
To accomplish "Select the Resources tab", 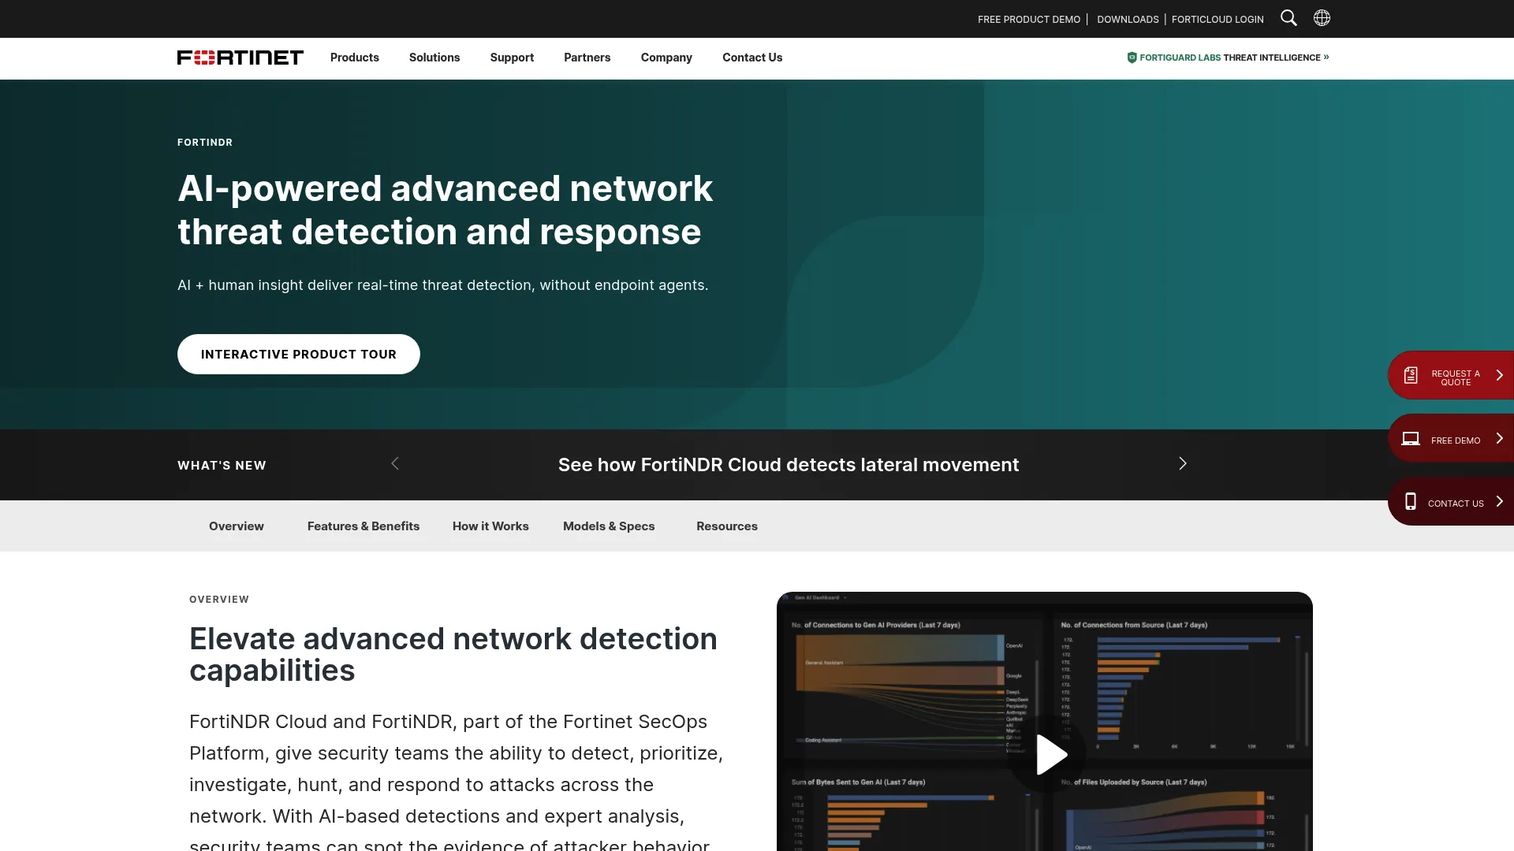I will pyautogui.click(x=727, y=526).
